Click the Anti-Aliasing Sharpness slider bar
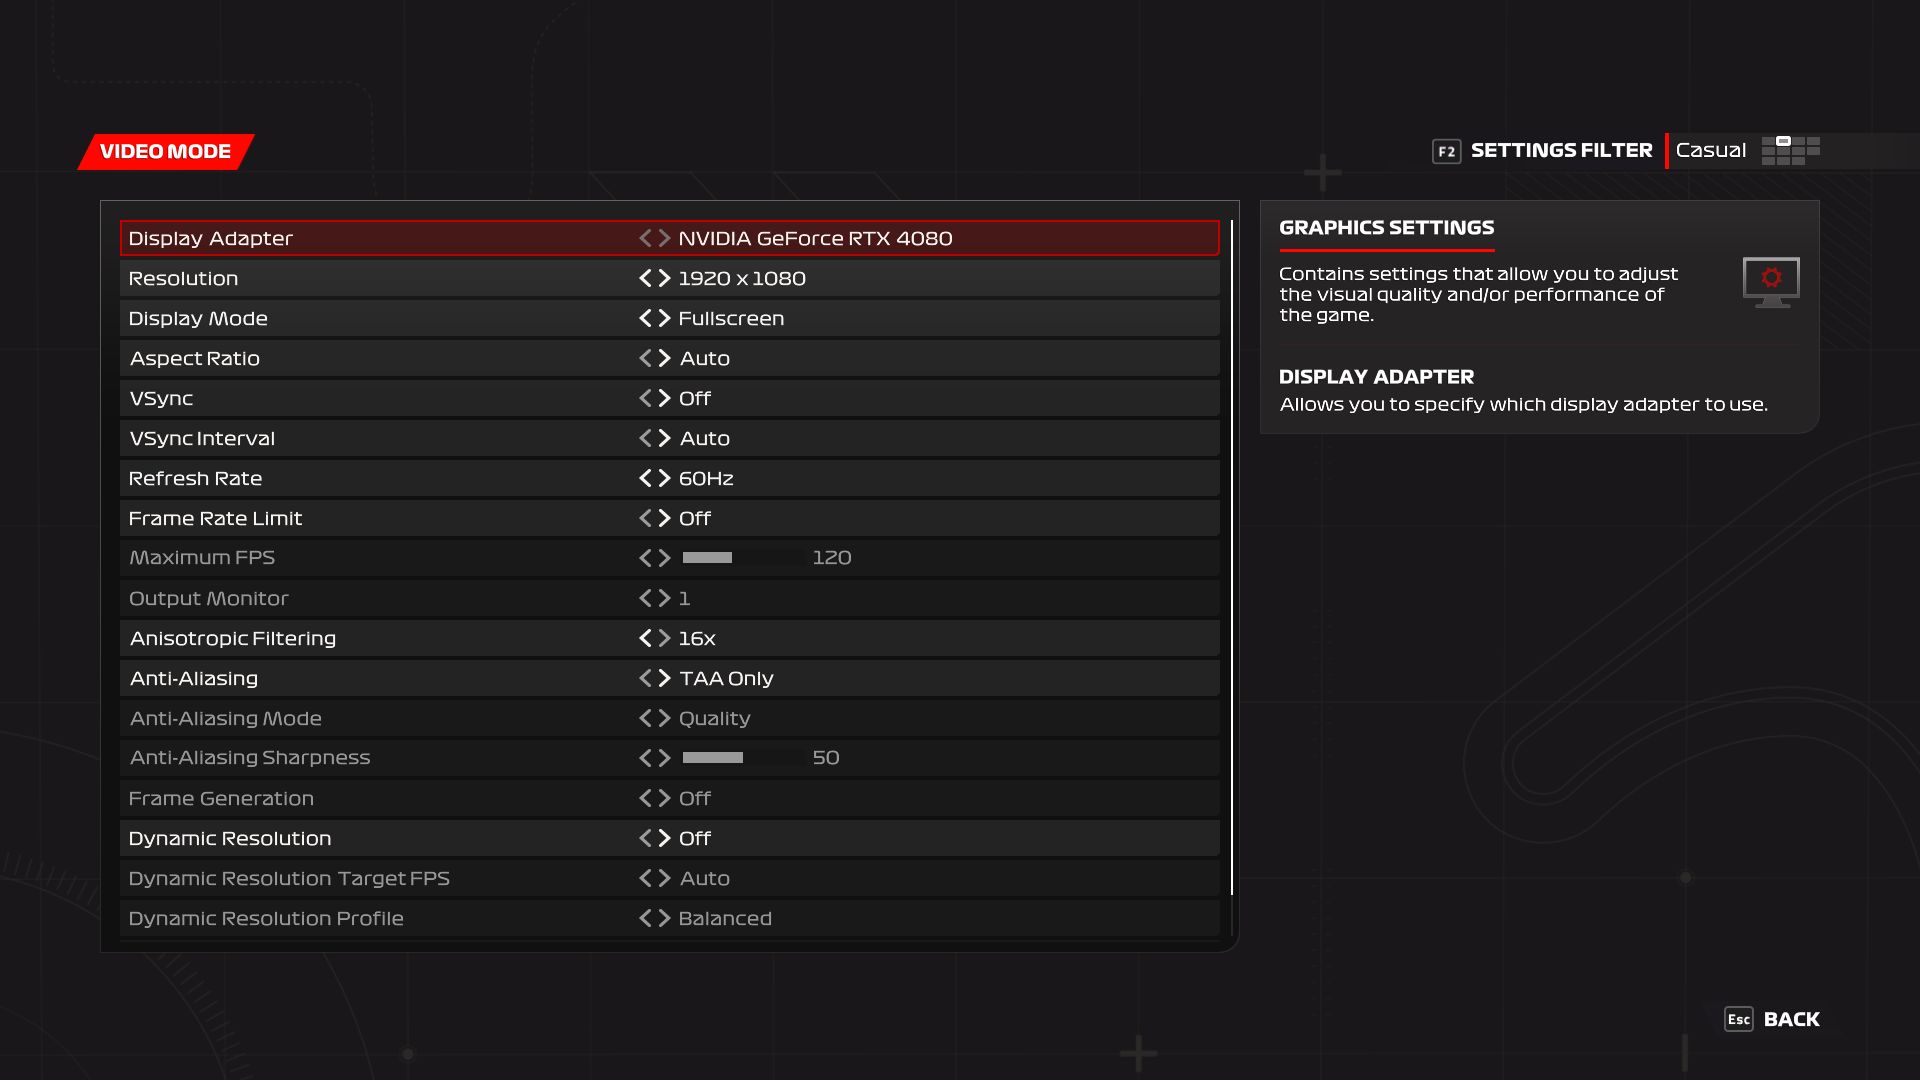The width and height of the screenshot is (1920, 1080). pos(743,758)
